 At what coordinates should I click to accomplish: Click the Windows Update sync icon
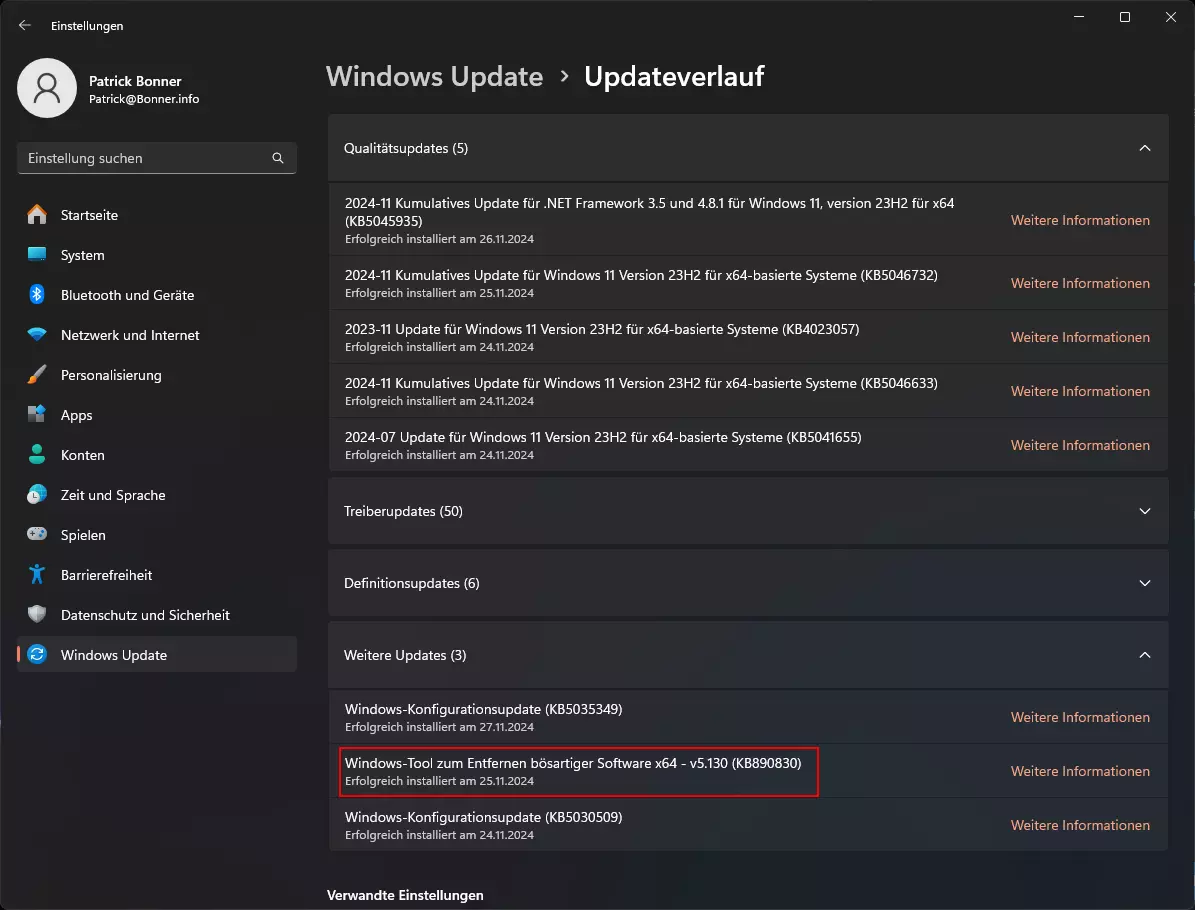pos(37,654)
